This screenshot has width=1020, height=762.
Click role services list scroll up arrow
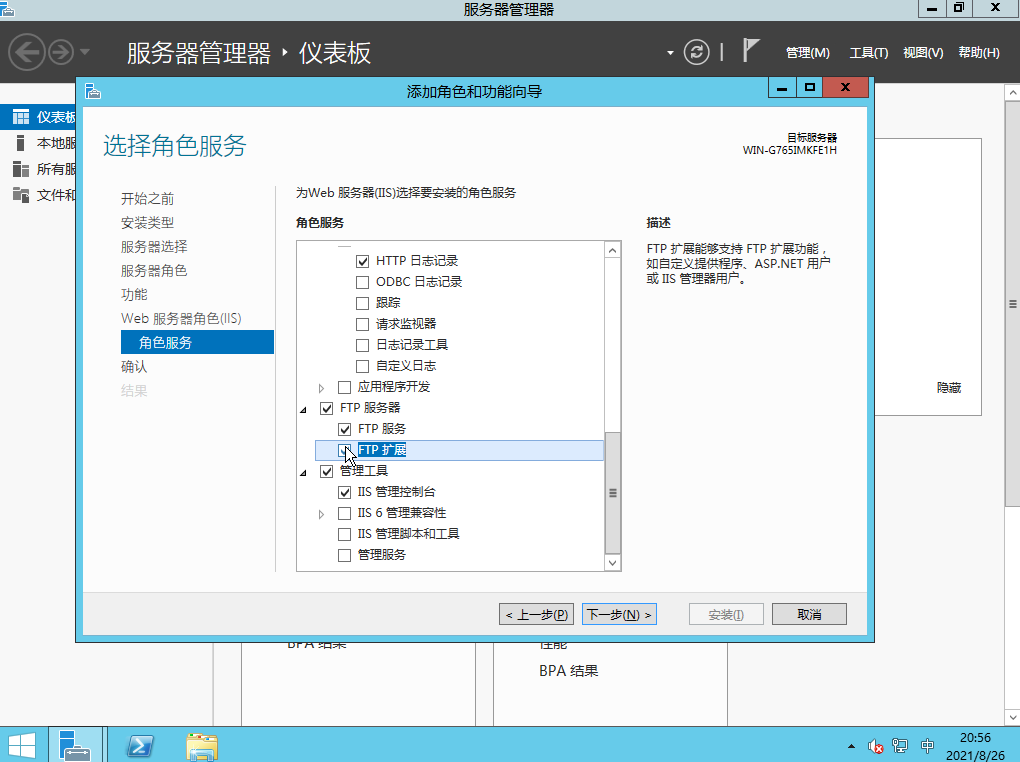612,250
